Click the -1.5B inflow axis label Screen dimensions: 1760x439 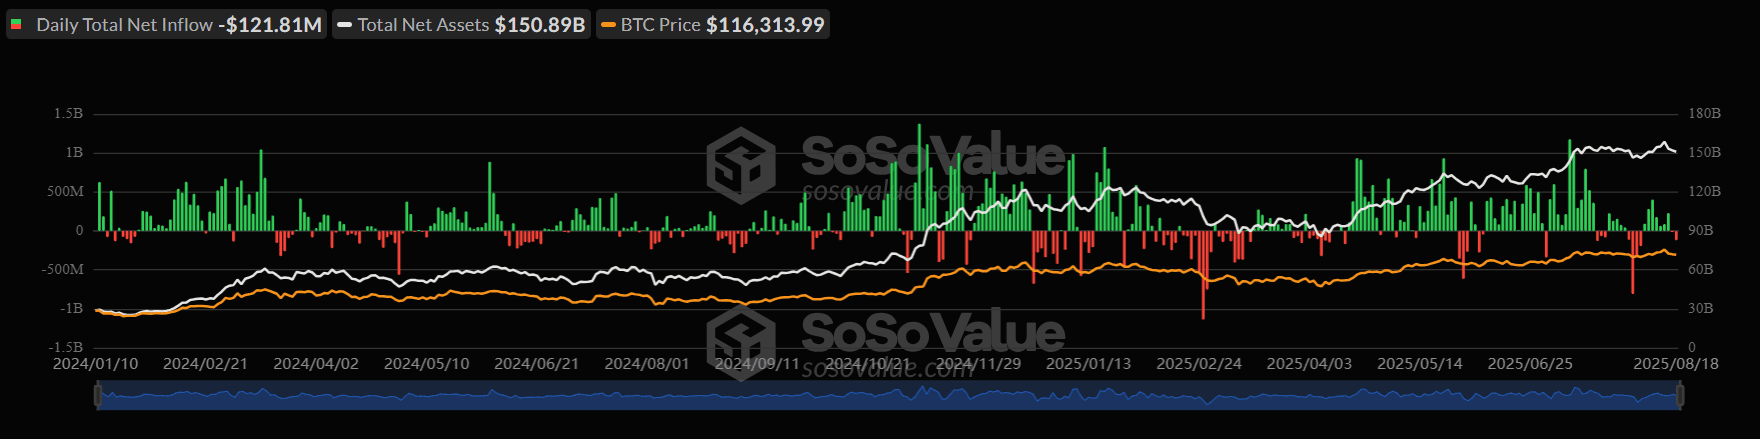tap(66, 348)
